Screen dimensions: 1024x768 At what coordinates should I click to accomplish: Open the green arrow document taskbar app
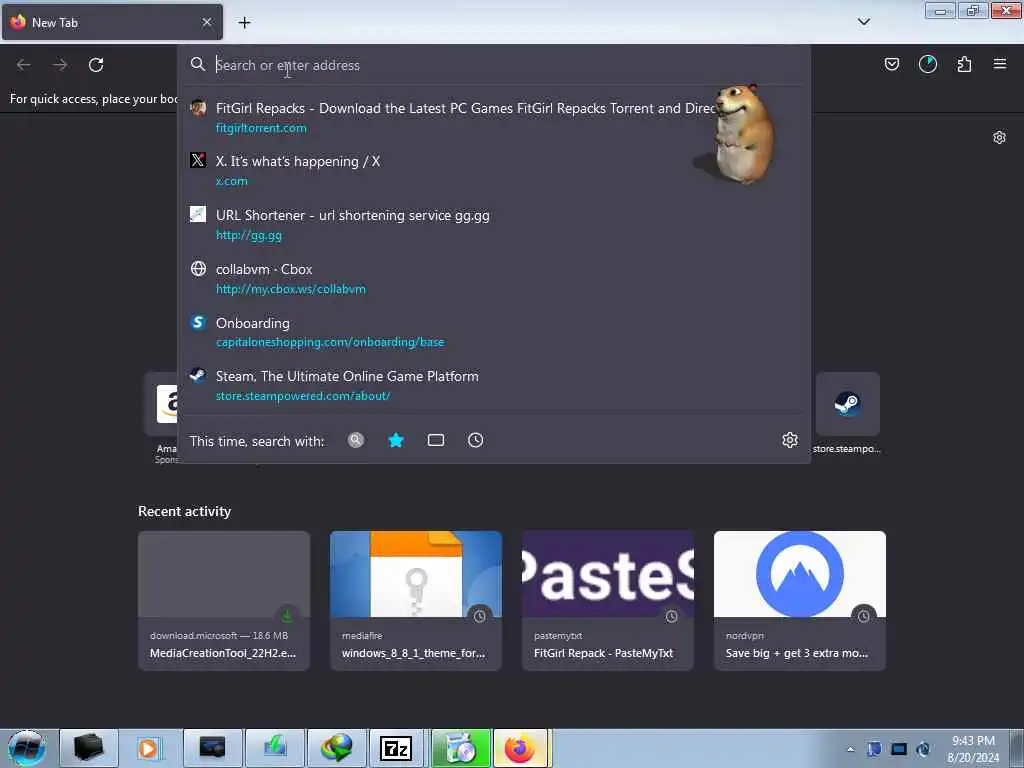pos(275,748)
